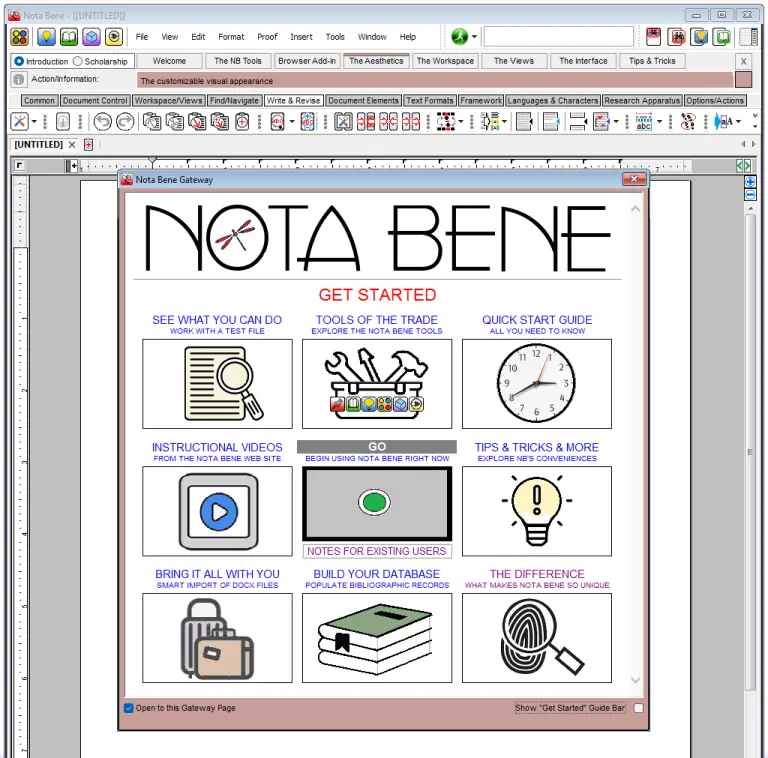This screenshot has height=758, width=768.
Task: Click the new document tab plus icon
Action: (x=88, y=144)
